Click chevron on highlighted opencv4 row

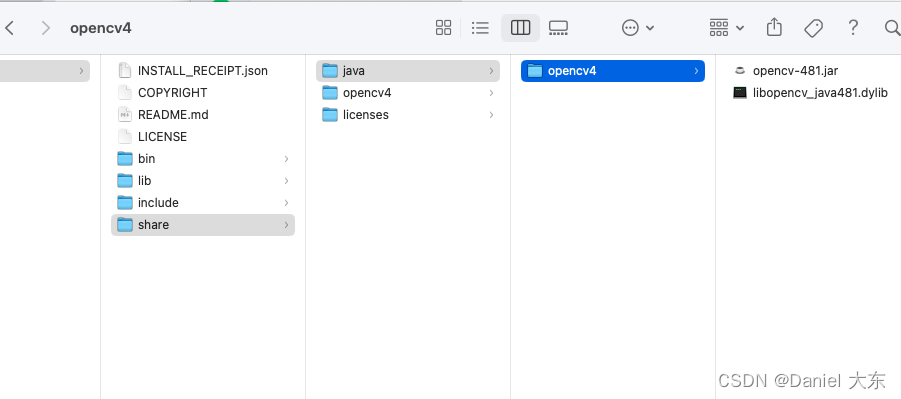coord(696,71)
